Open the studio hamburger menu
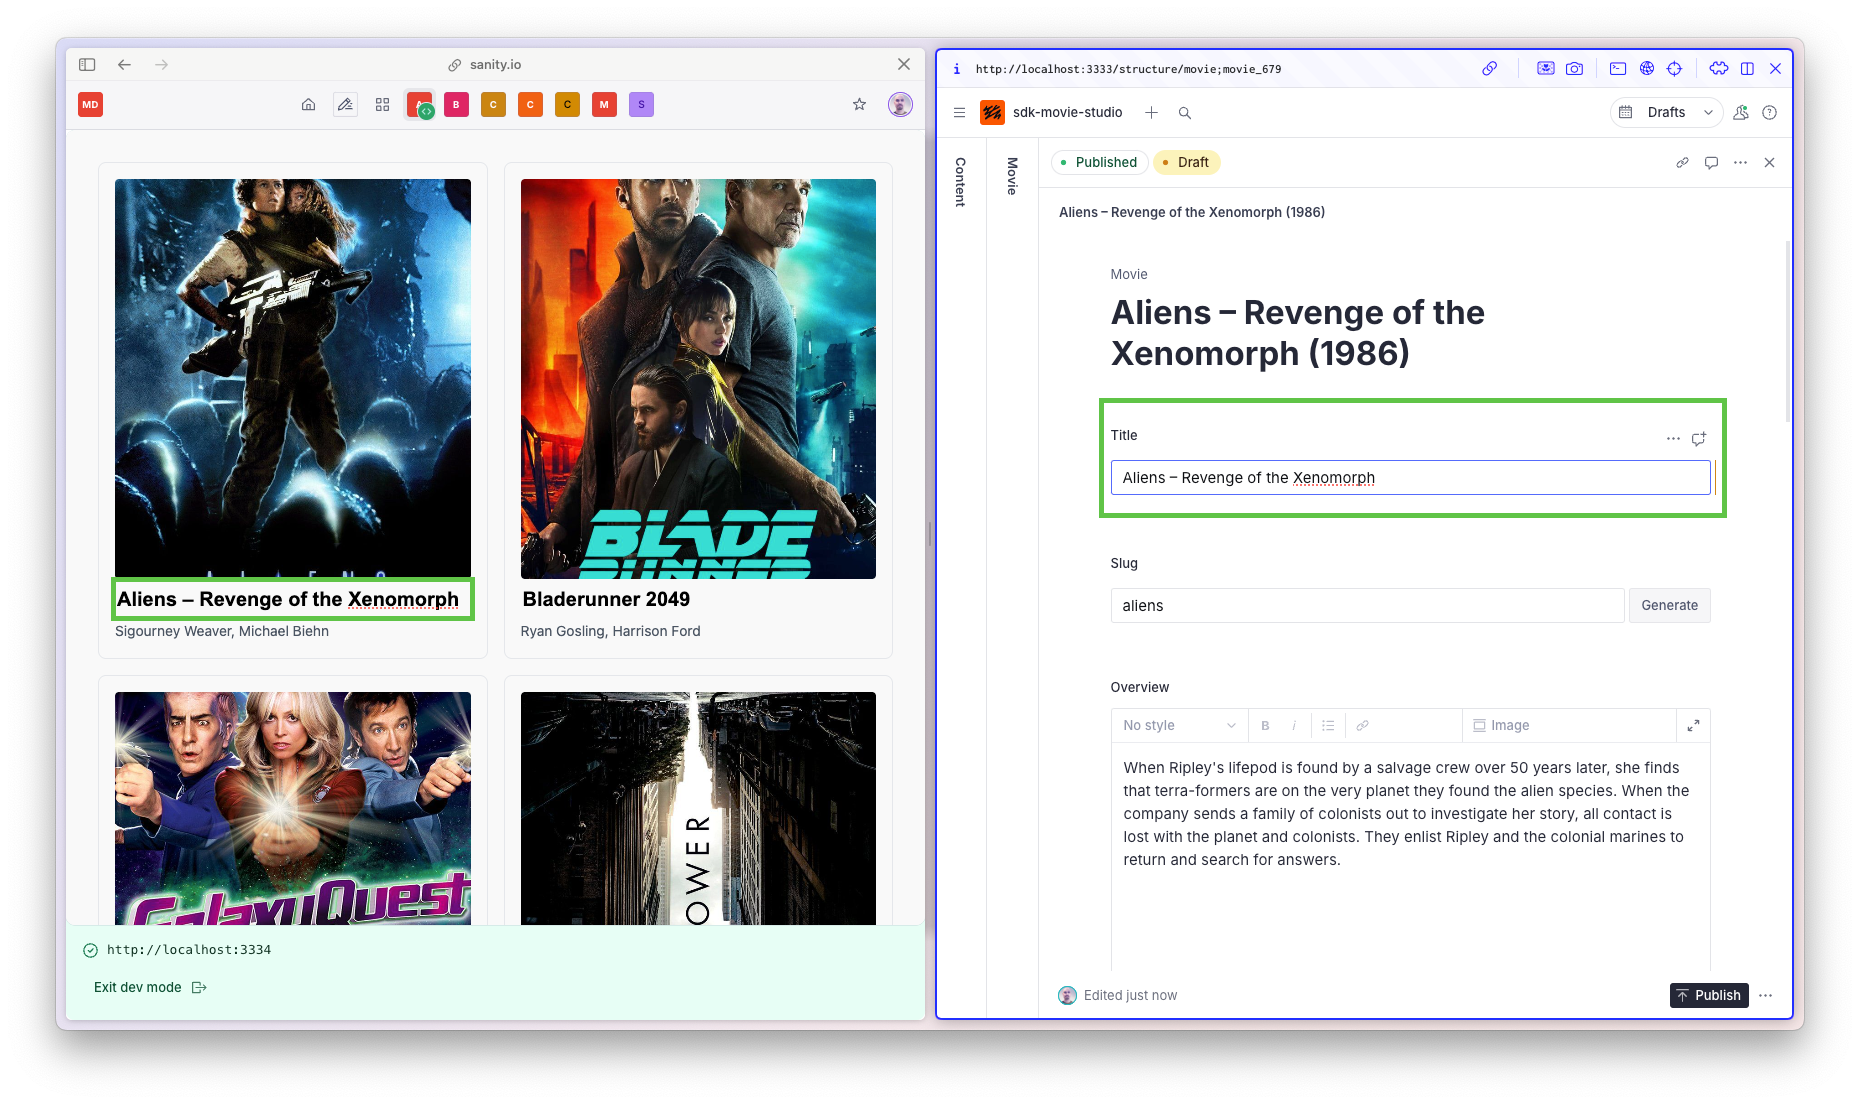The width and height of the screenshot is (1860, 1104). (x=959, y=113)
